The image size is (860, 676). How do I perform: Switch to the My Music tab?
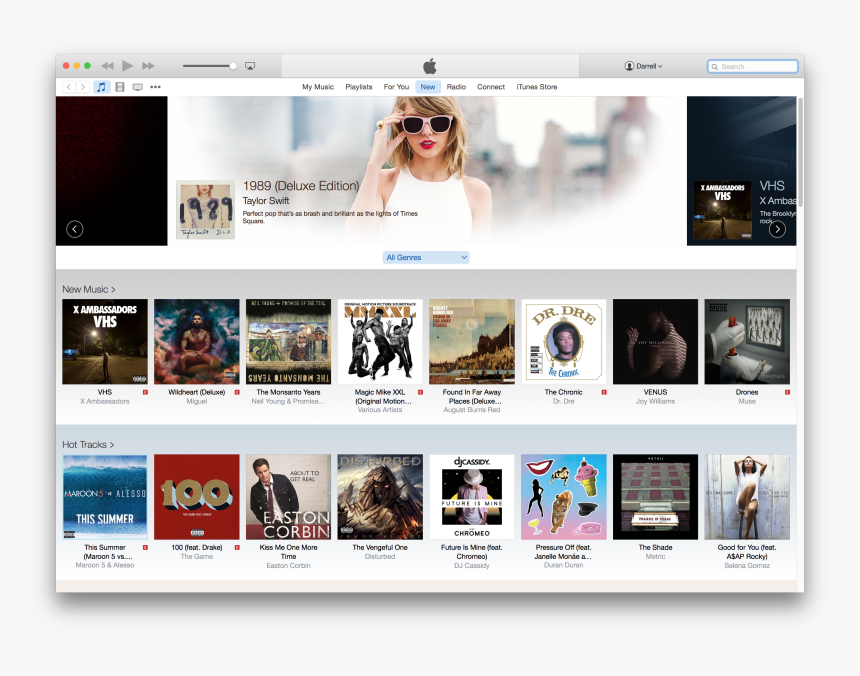(x=318, y=87)
